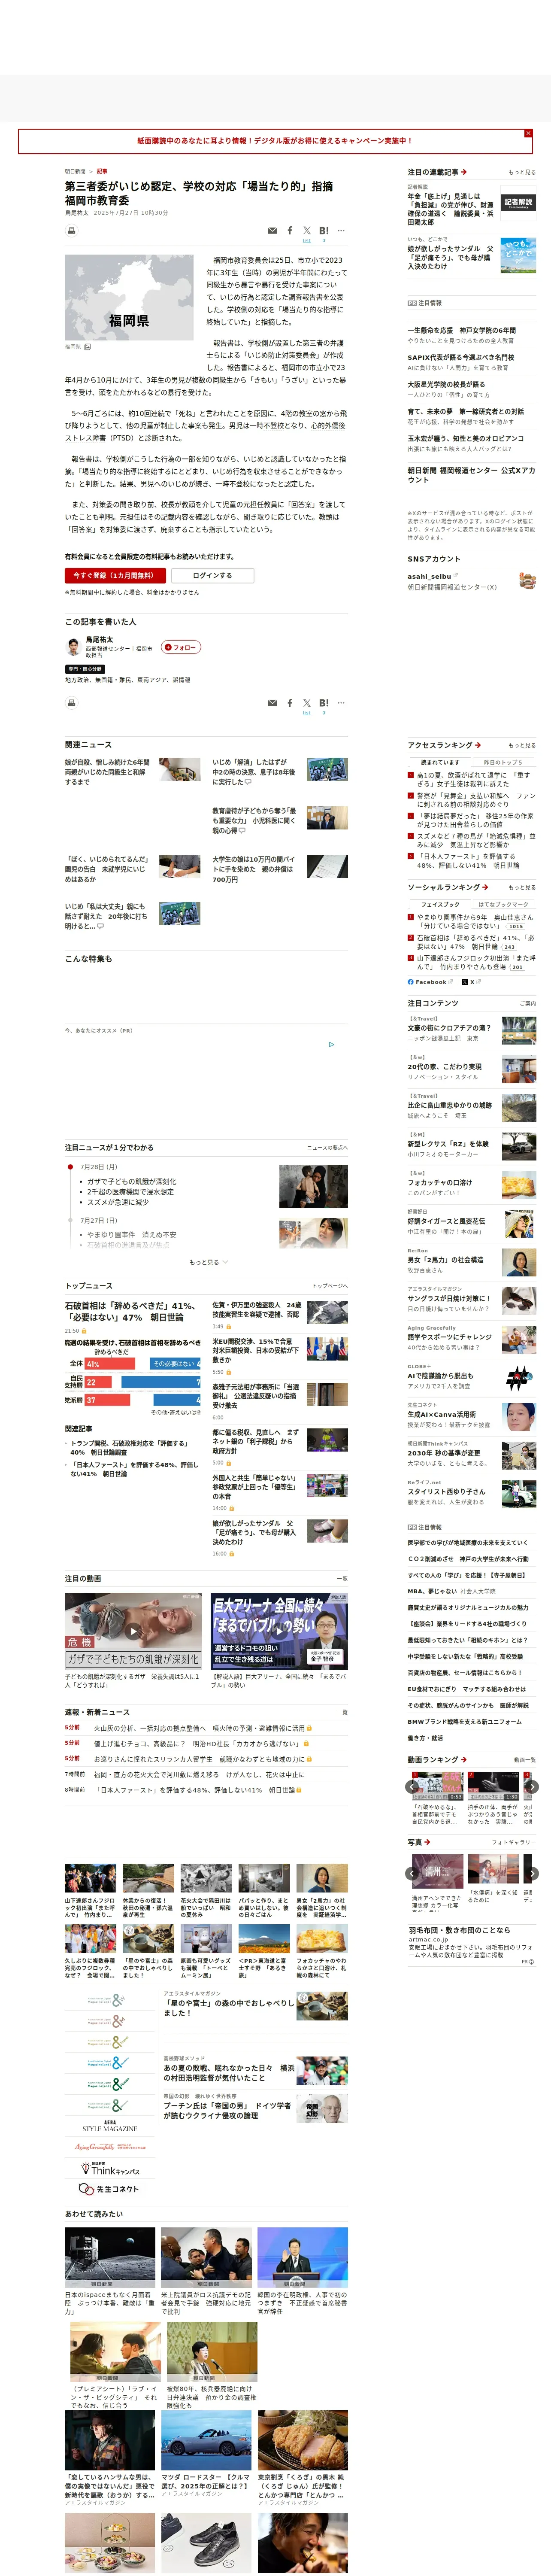Go to トップページへ link
Screen dimensions: 551x2576
(330, 1286)
